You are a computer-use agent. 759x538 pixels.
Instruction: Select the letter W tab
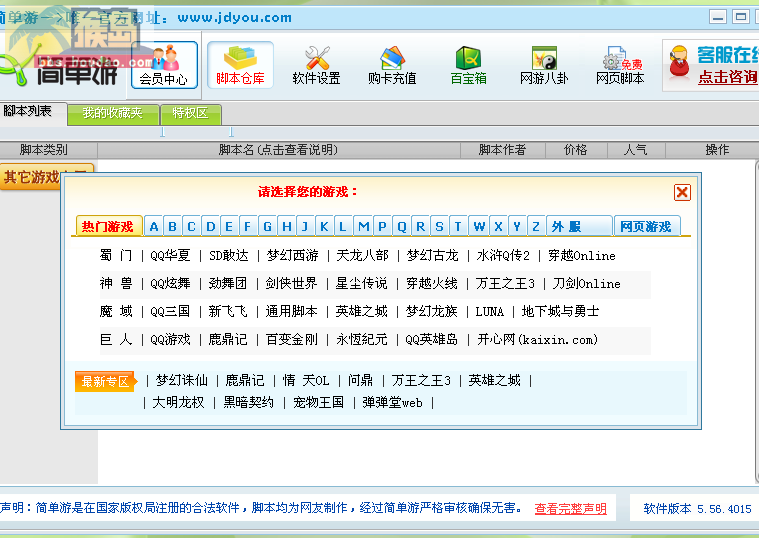(x=479, y=226)
